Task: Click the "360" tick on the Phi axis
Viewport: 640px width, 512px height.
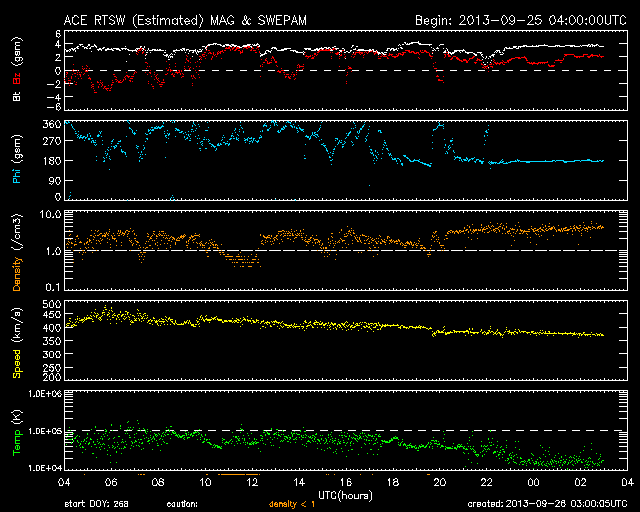Action: (x=52, y=124)
